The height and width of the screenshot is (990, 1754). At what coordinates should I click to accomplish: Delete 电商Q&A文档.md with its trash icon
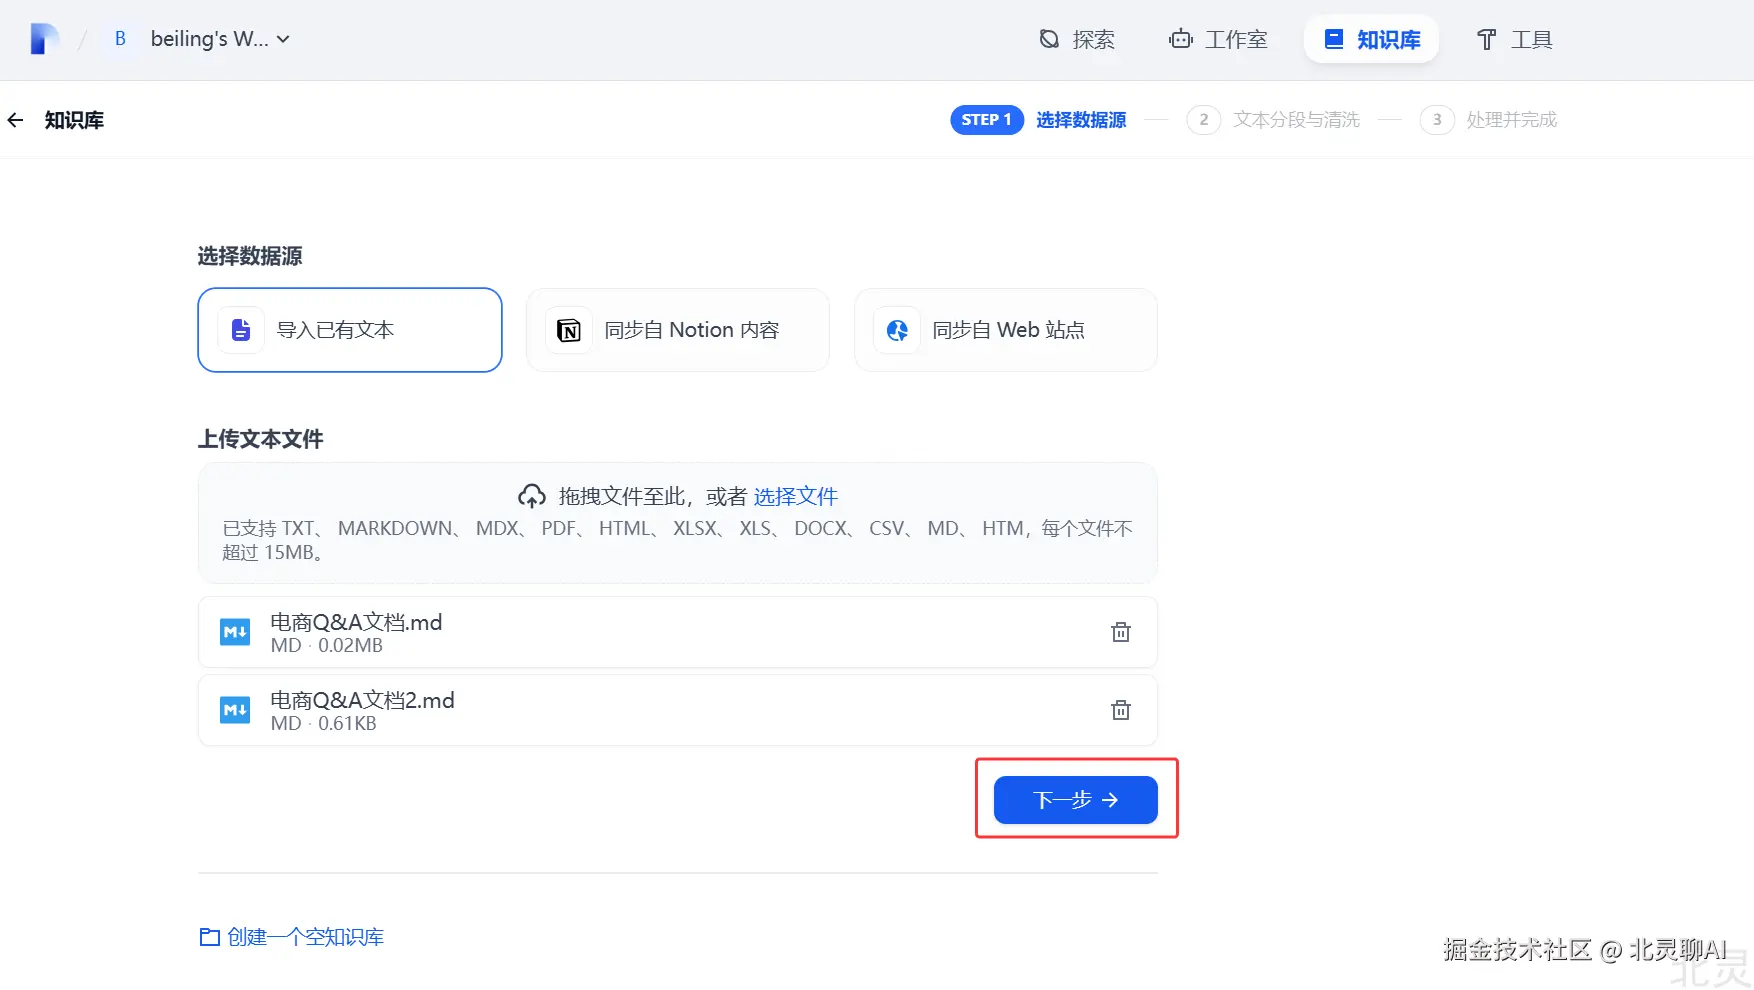1121,632
